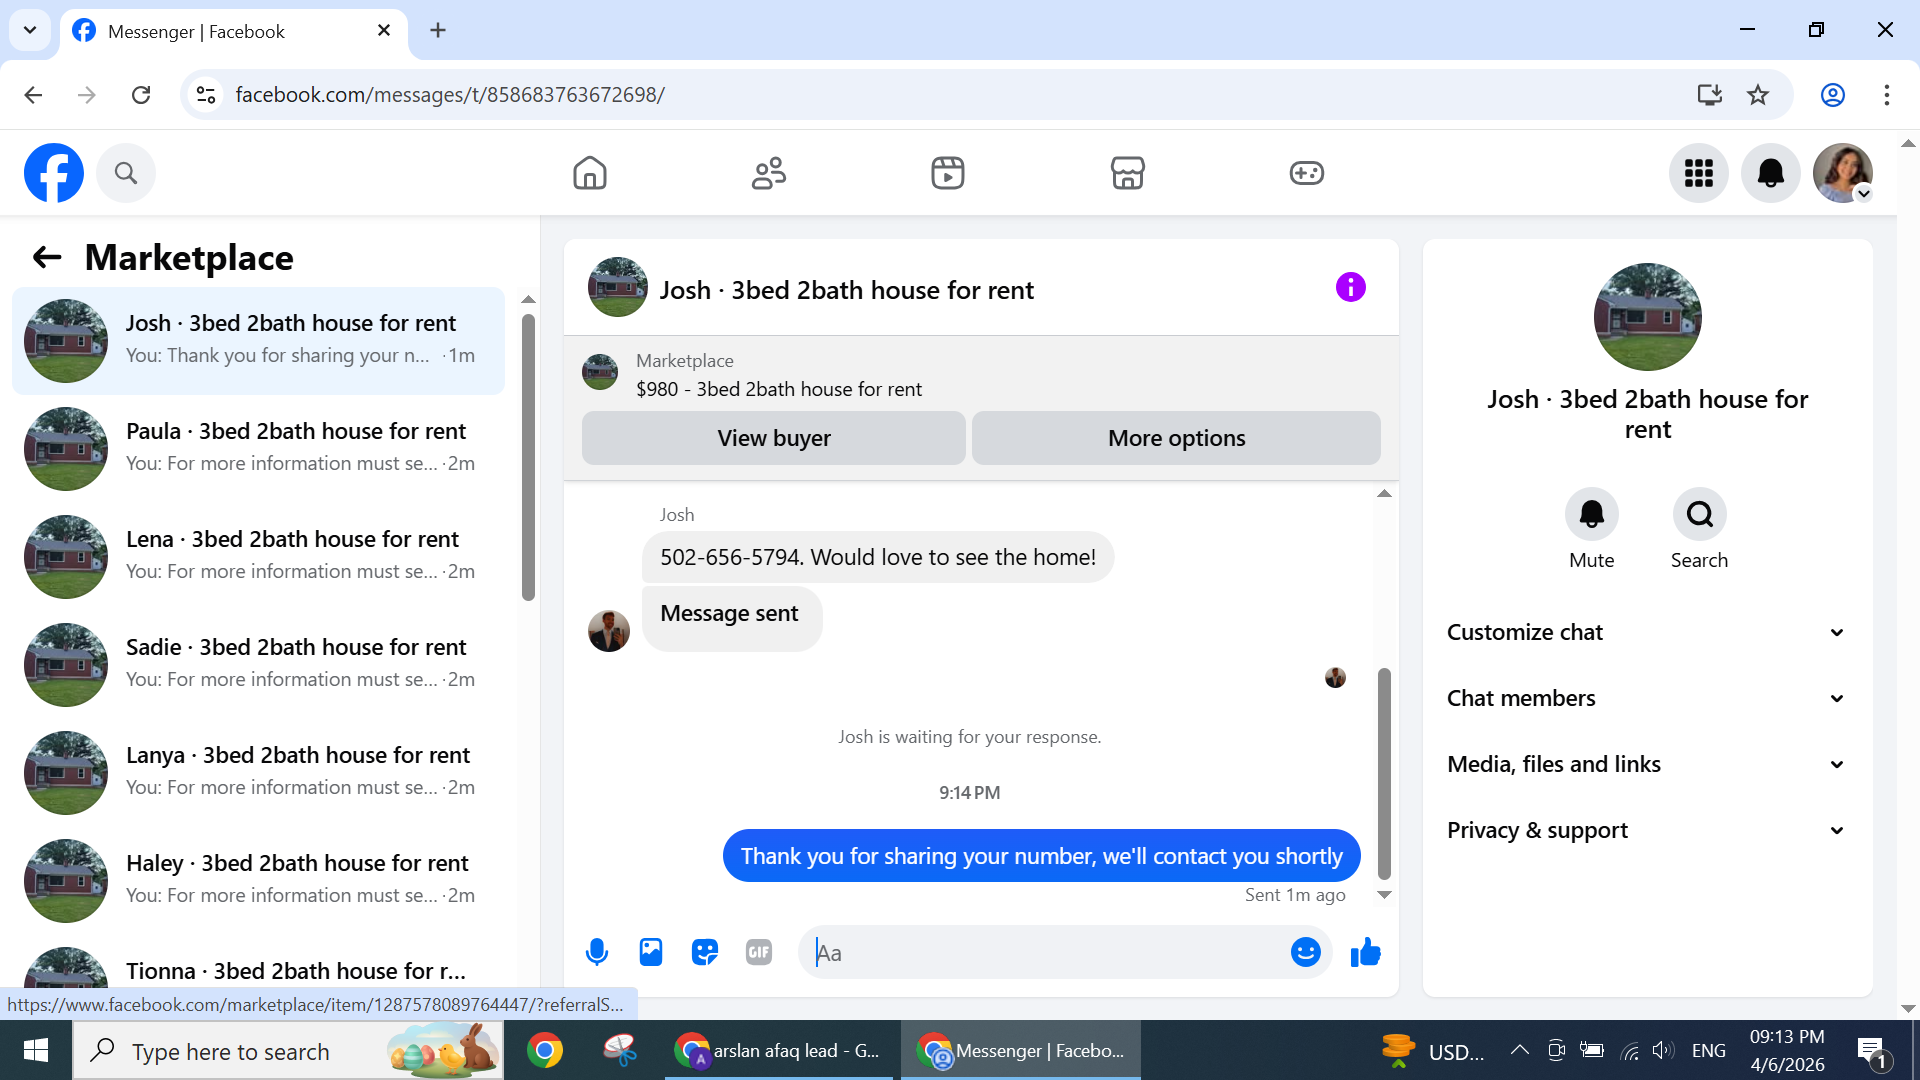The height and width of the screenshot is (1080, 1920).
Task: Expand the Customize chat section
Action: (x=1647, y=632)
